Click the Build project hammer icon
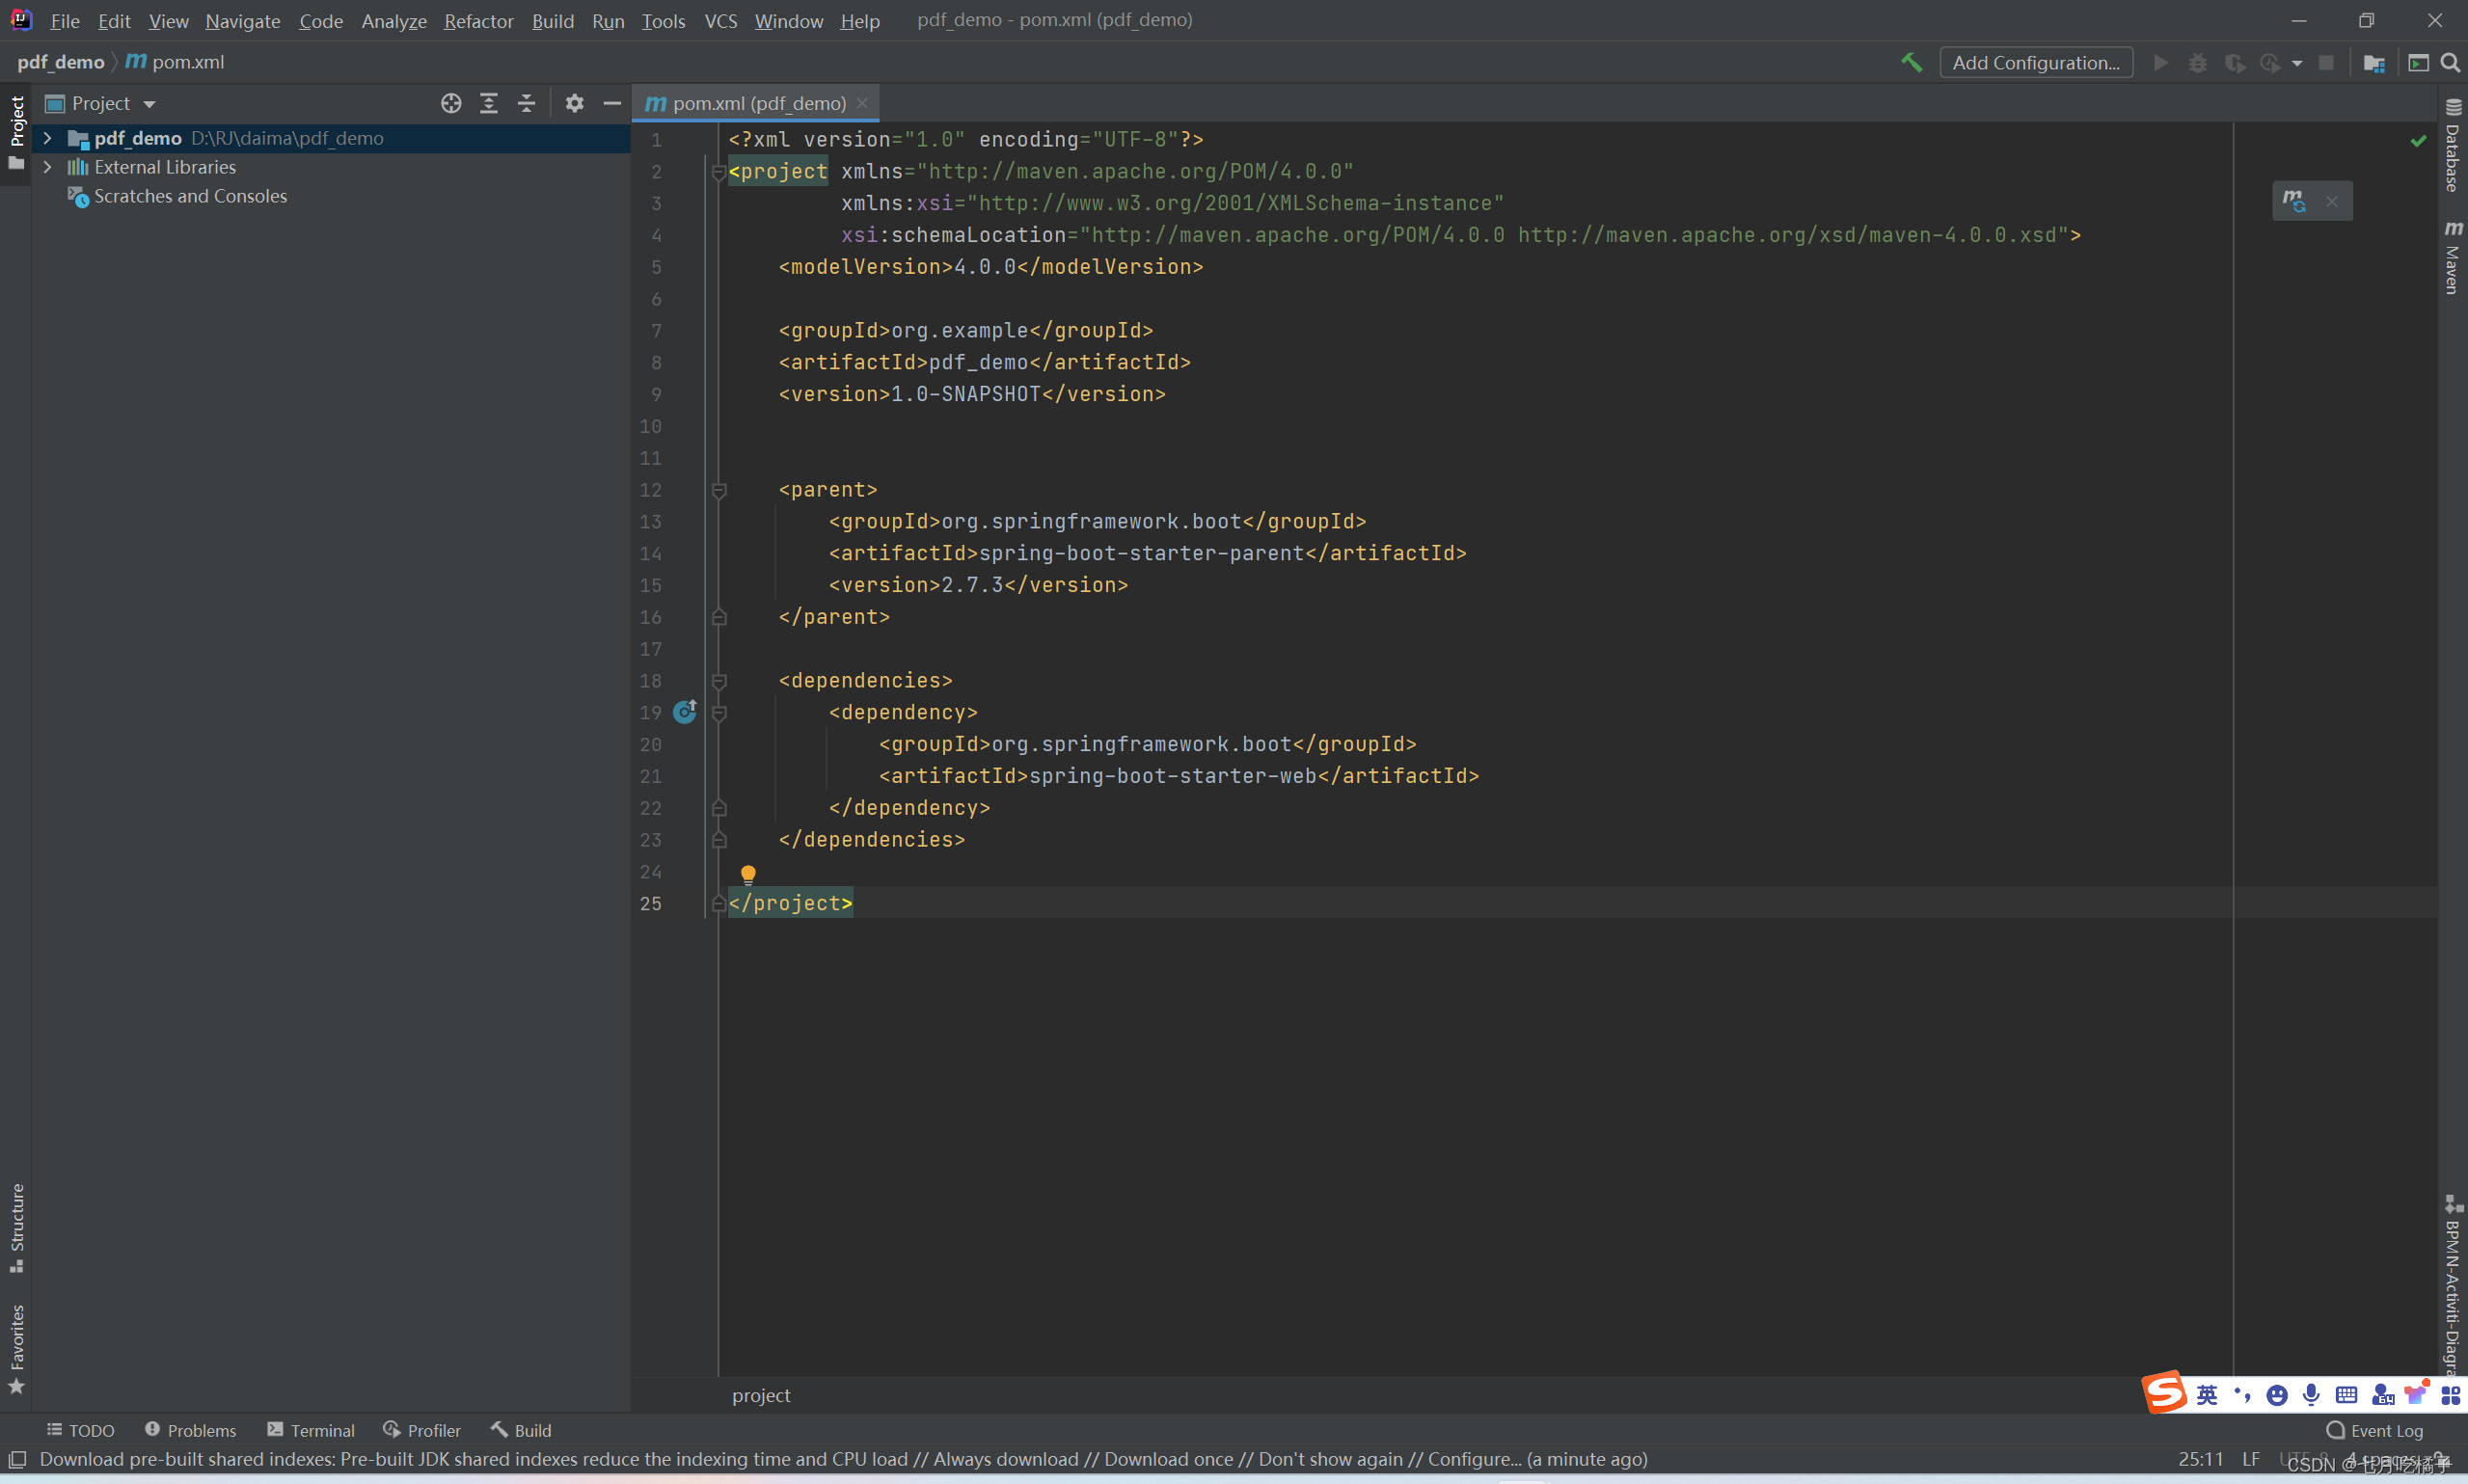Screen dimensions: 2468x1484 (1911, 62)
